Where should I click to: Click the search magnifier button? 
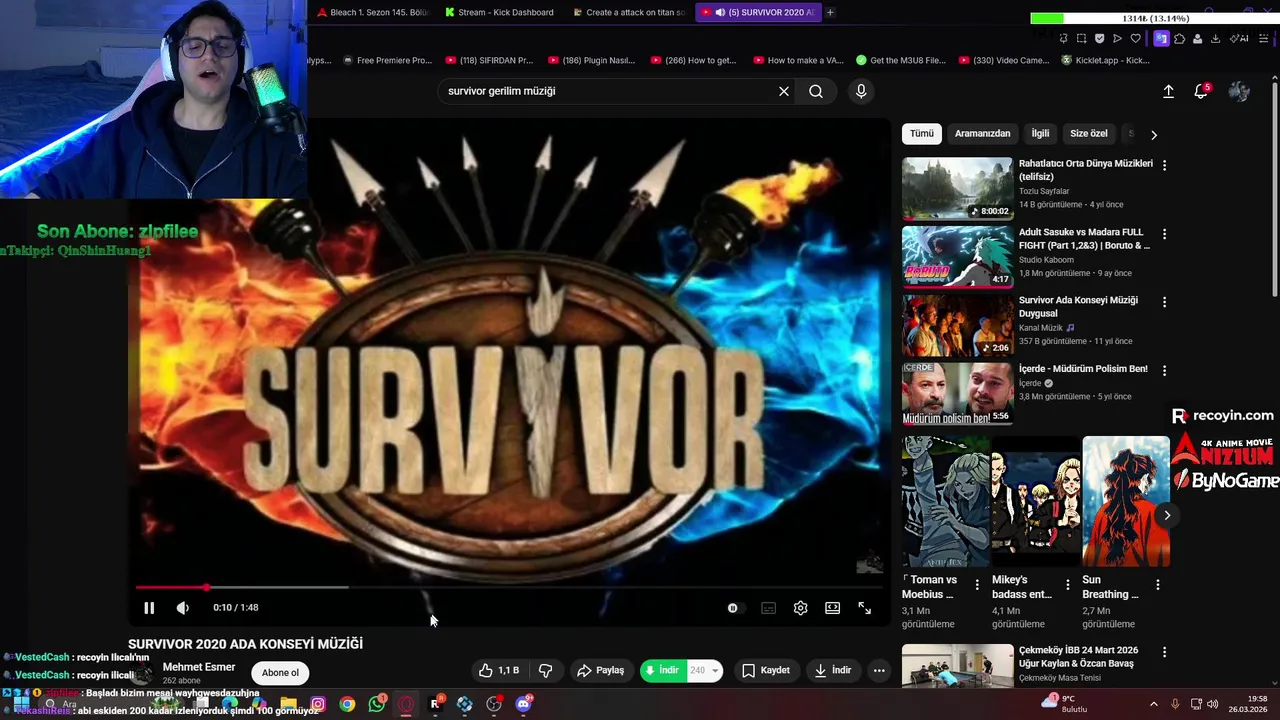816,91
